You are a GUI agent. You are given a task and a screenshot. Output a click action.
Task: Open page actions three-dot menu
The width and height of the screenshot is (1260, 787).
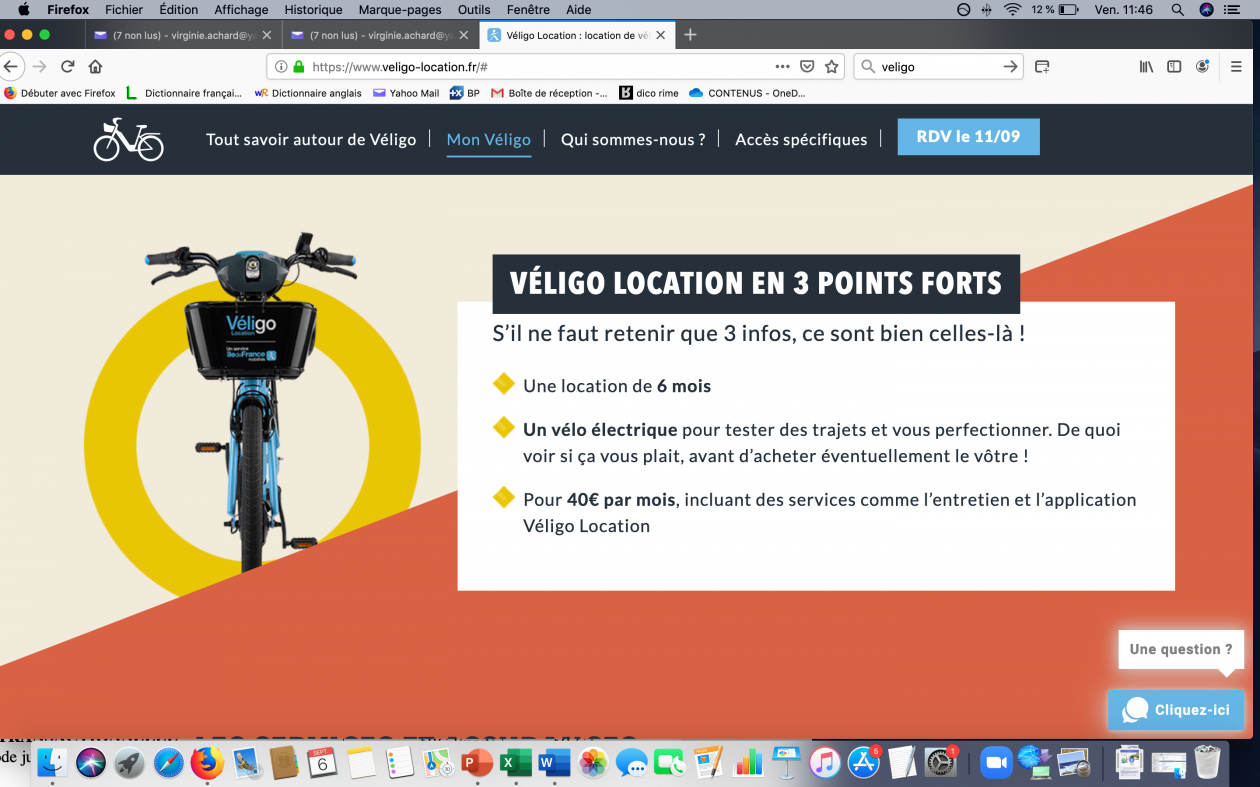click(x=782, y=67)
